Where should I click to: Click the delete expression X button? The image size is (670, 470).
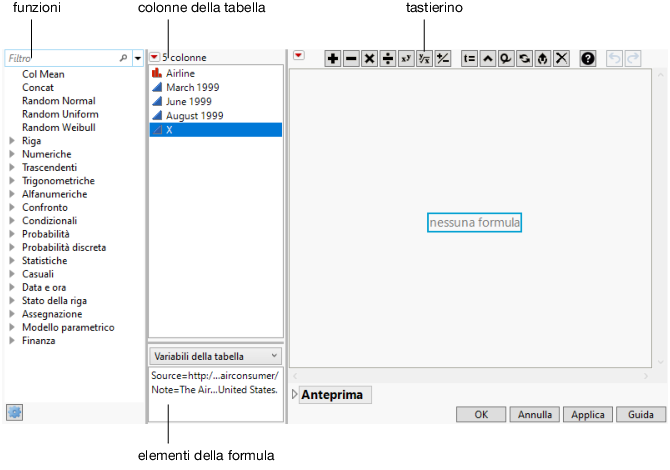click(x=561, y=59)
